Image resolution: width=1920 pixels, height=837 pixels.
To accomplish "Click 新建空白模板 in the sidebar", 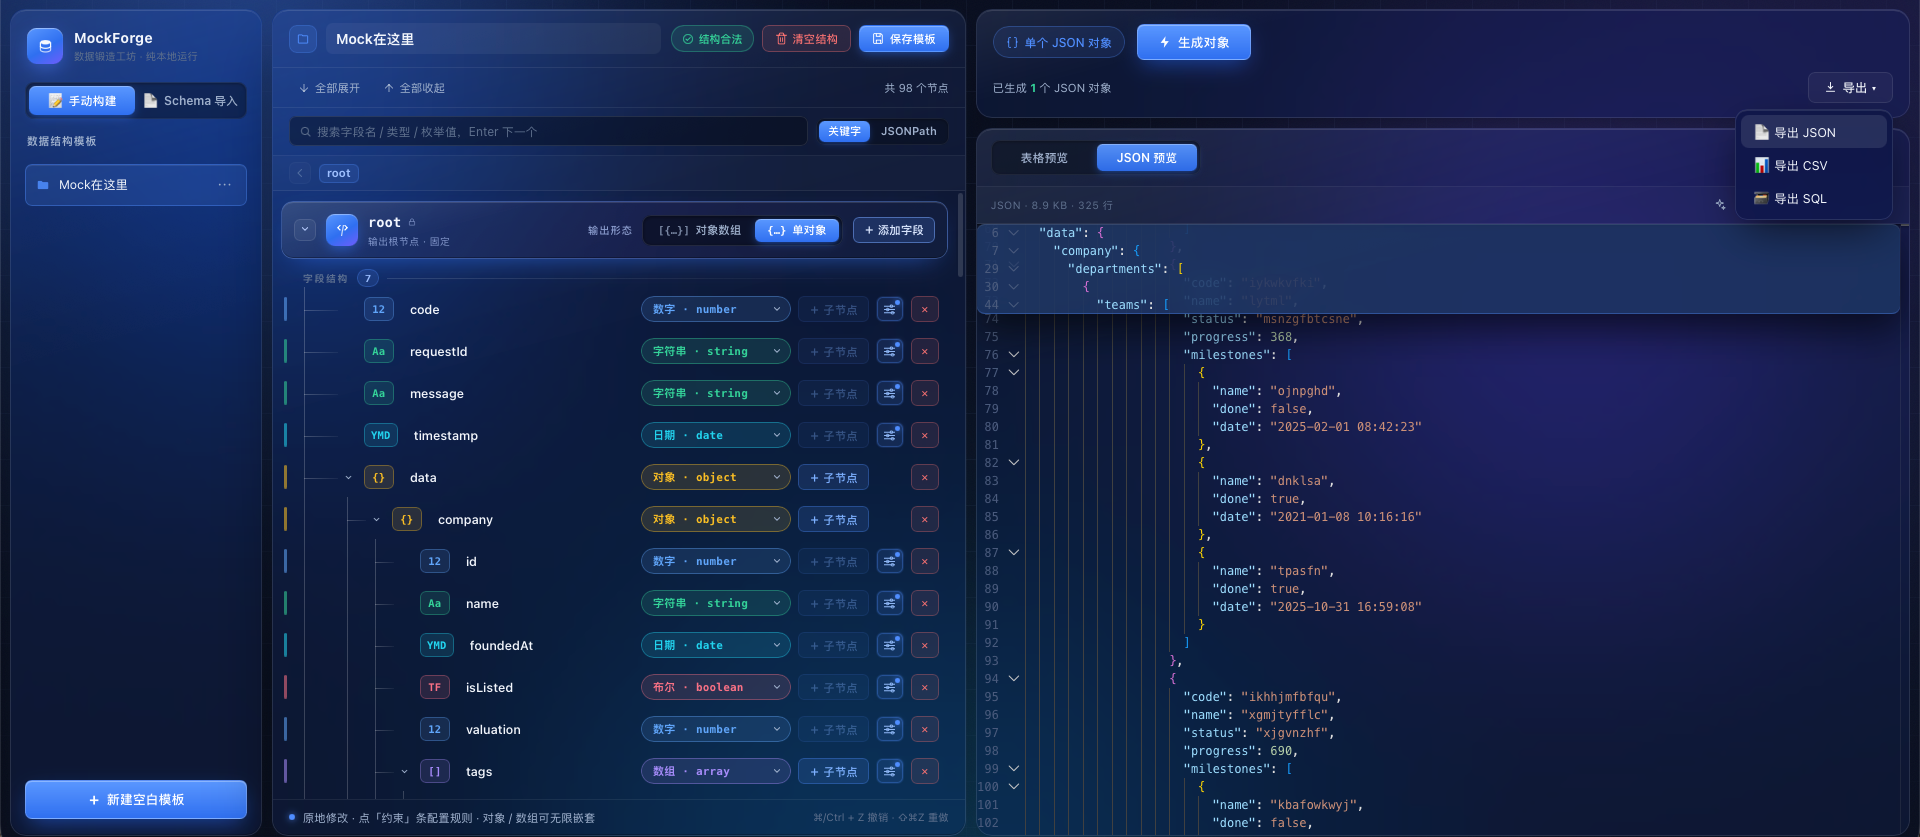I will click(136, 800).
